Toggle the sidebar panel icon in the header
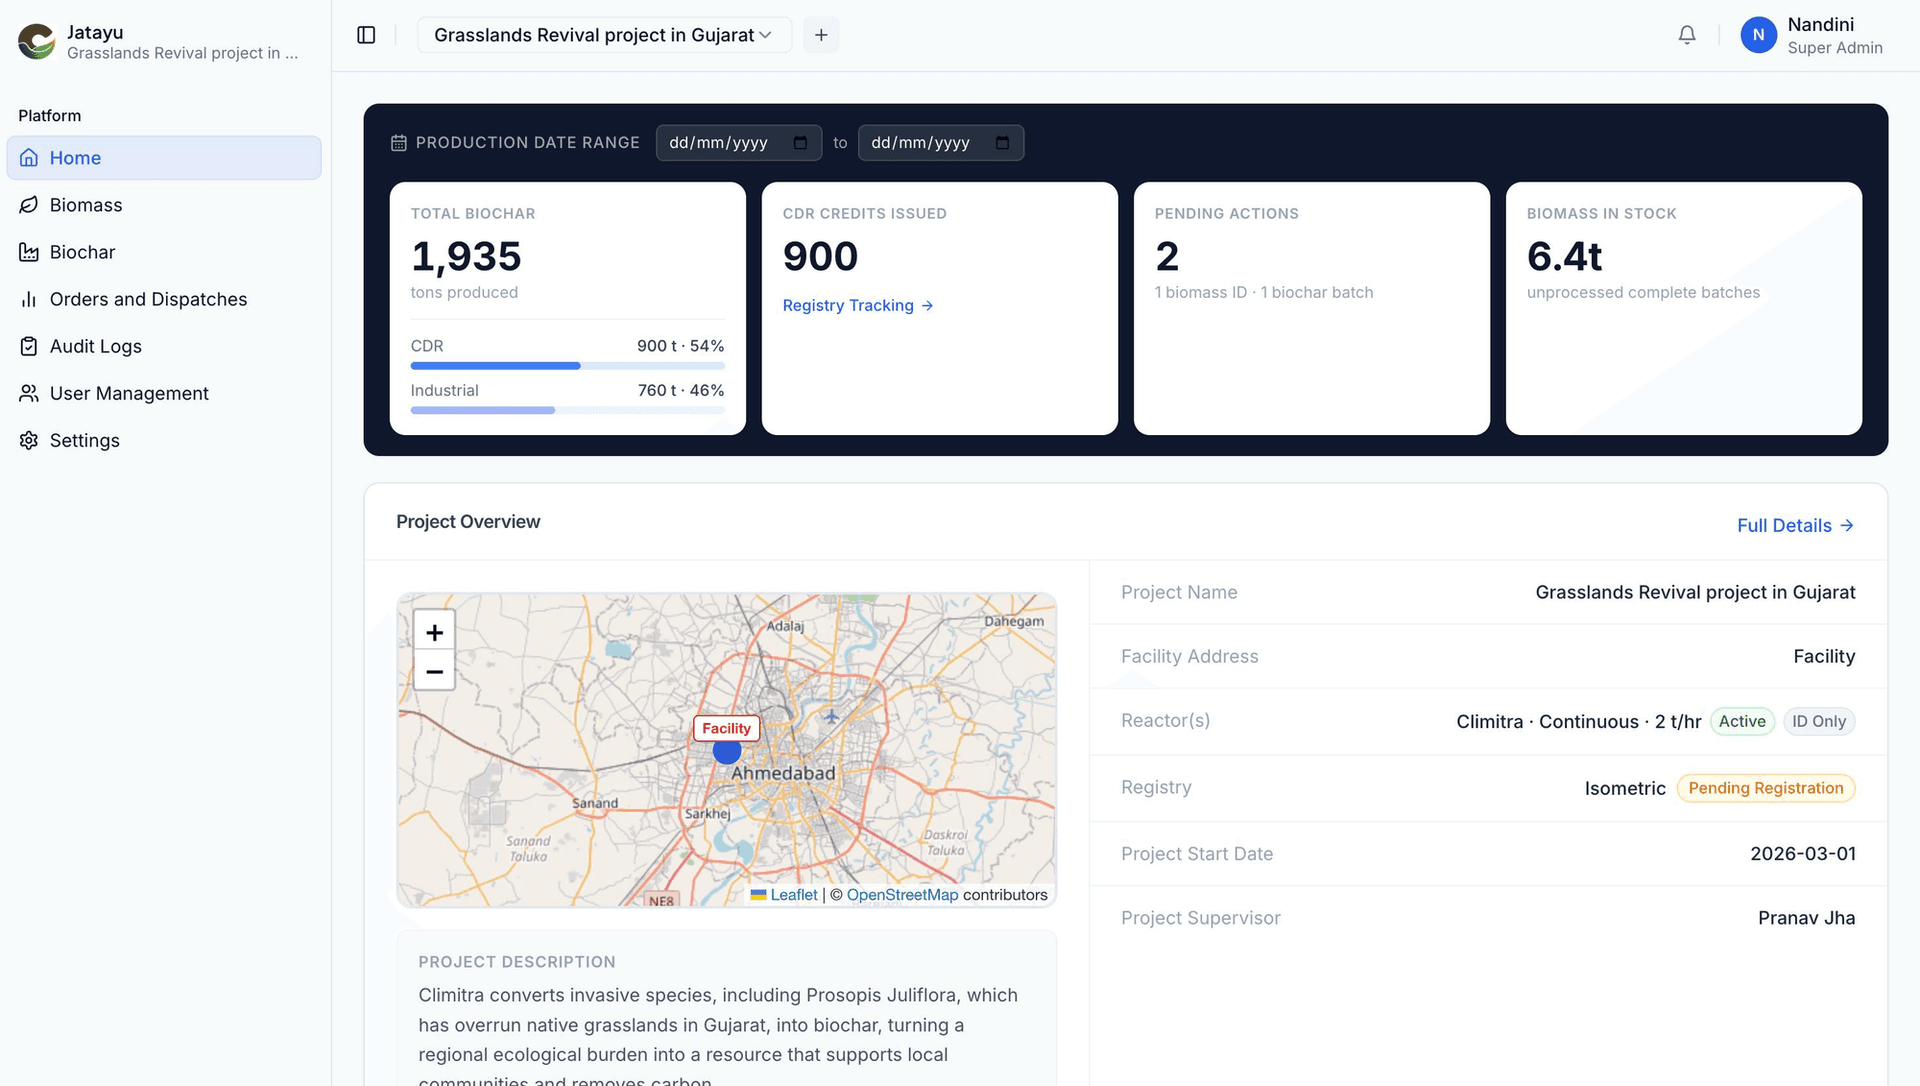The image size is (1920, 1086). click(366, 34)
